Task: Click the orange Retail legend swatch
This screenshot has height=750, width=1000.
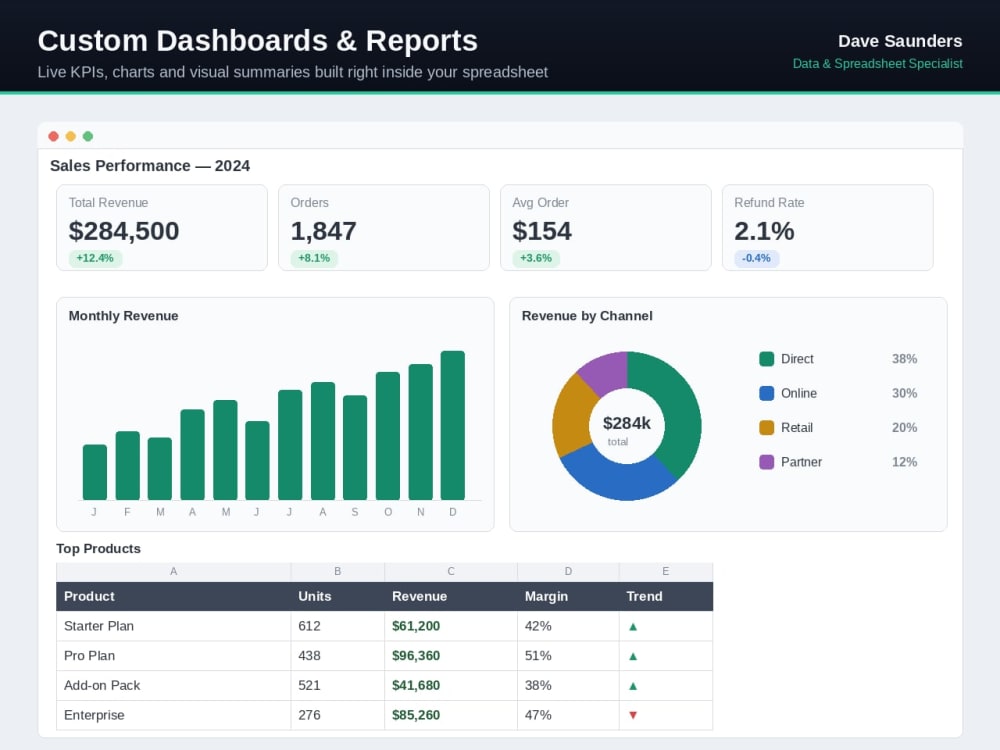Action: [x=767, y=427]
